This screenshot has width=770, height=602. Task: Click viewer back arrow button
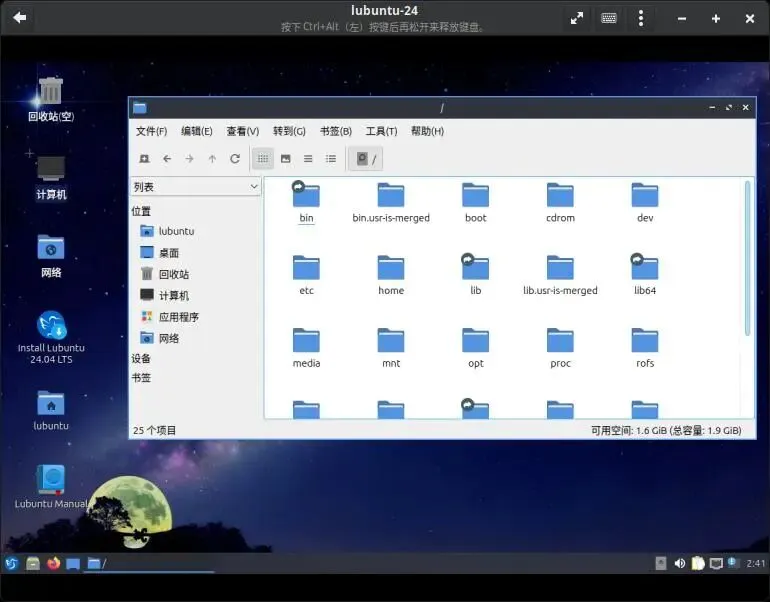tap(20, 18)
